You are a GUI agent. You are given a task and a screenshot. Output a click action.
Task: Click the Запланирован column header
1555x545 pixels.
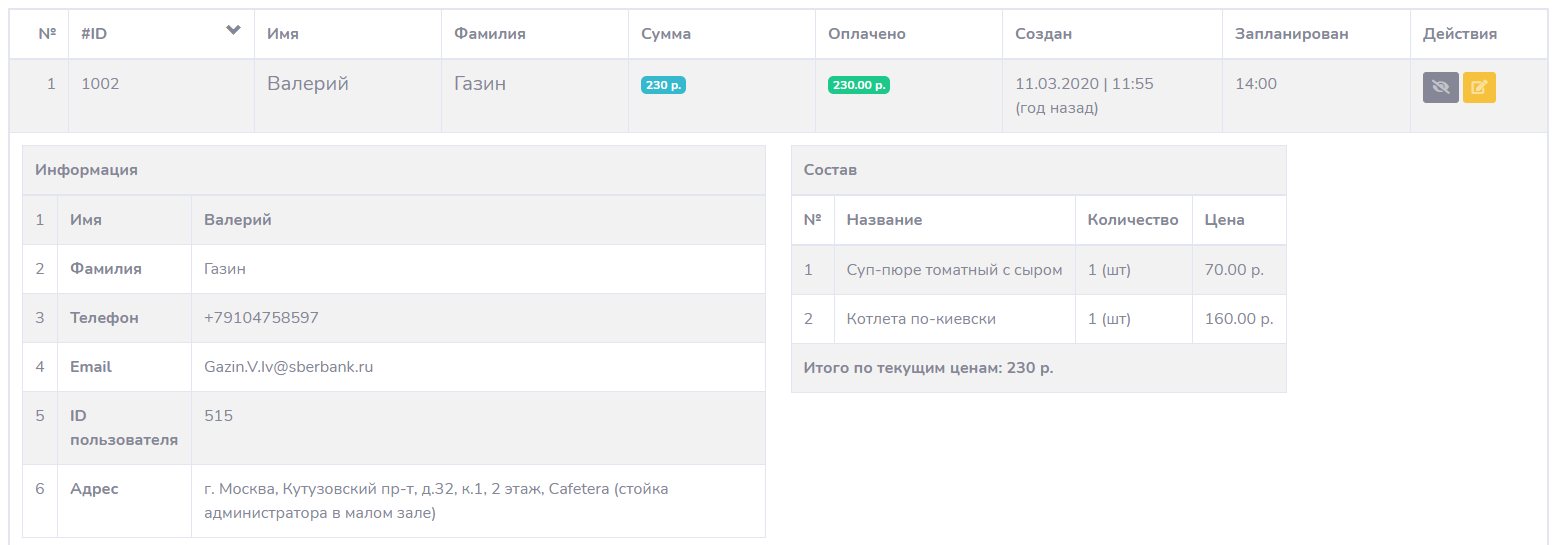coord(1291,34)
